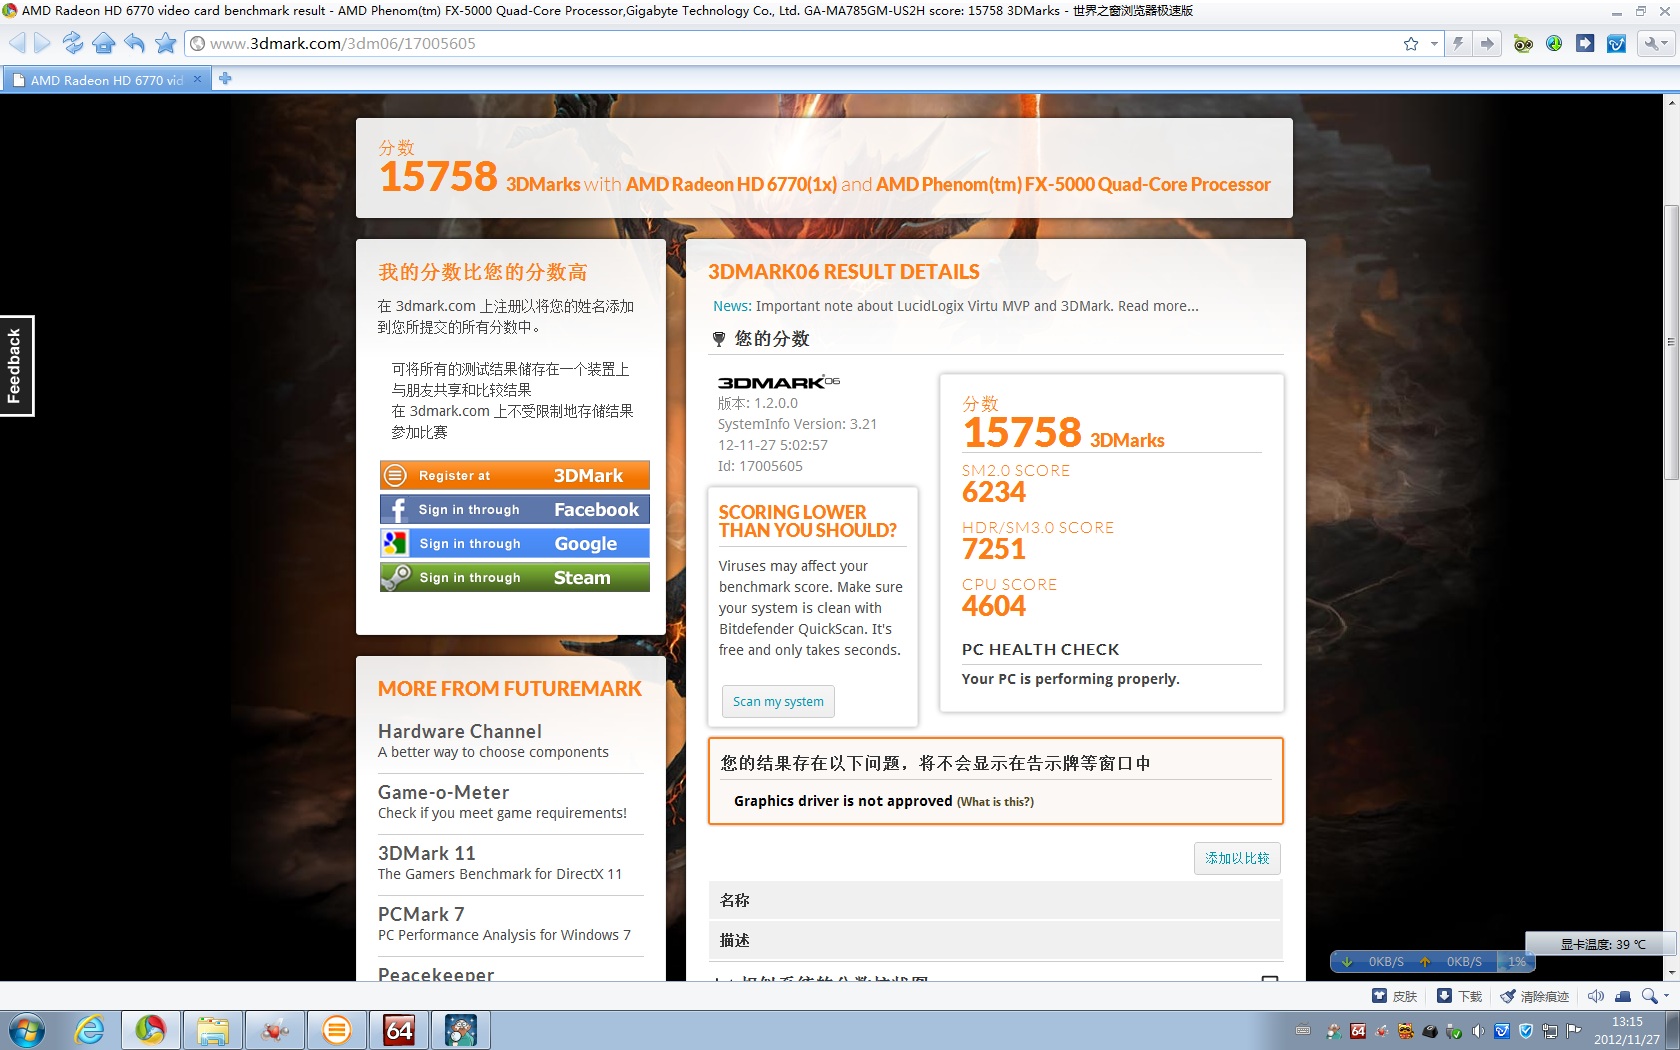The image size is (1680, 1050).
Task: Open the PCMark 7 link
Action: pyautogui.click(x=421, y=914)
